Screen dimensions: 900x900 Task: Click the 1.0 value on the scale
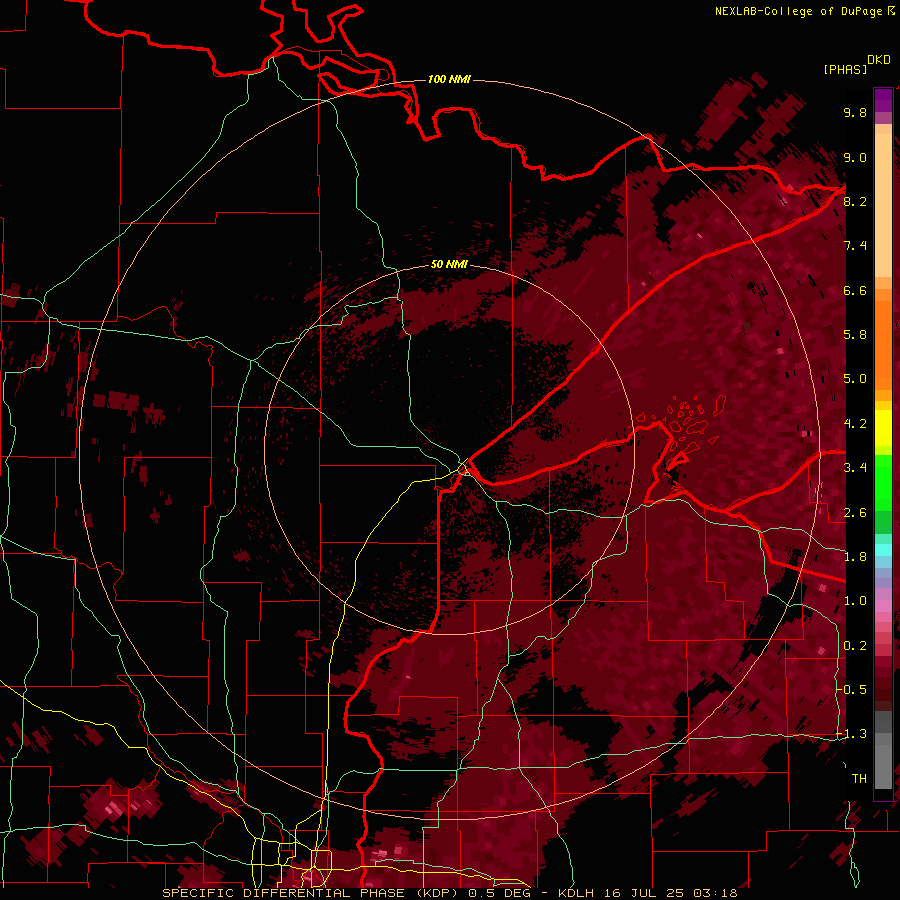click(x=855, y=601)
